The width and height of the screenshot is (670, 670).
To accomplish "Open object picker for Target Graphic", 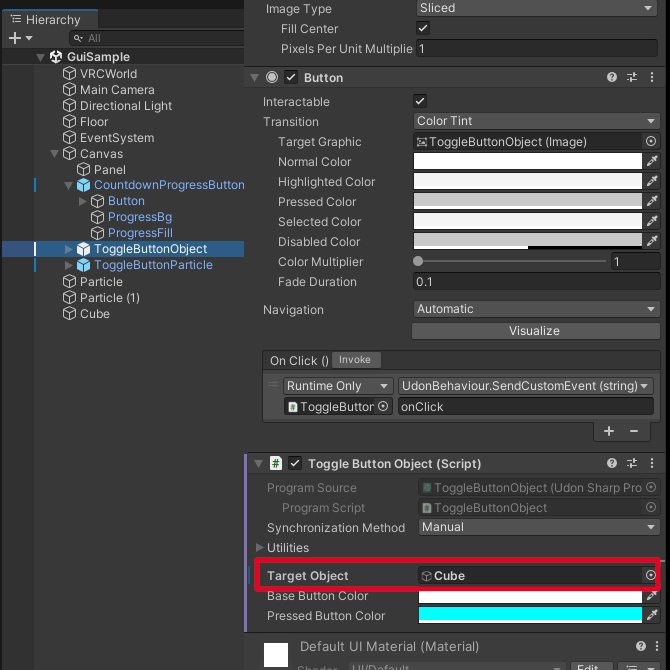I will pos(651,142).
